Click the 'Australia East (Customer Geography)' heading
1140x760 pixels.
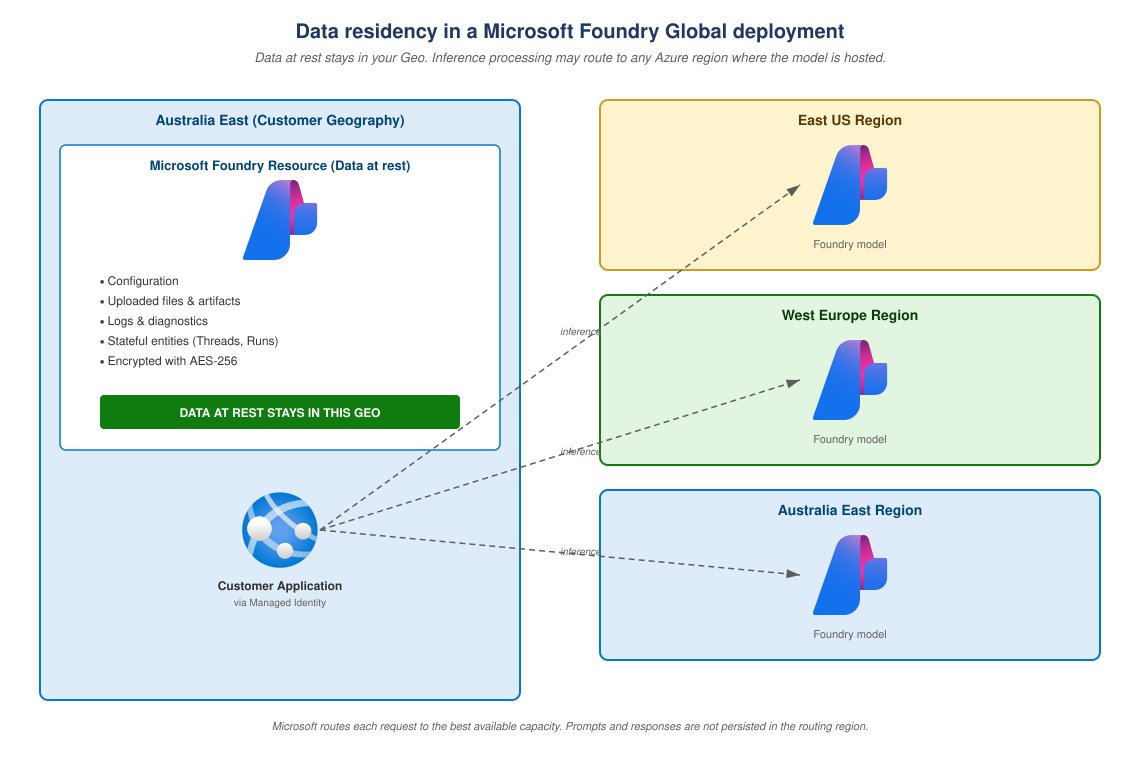pos(280,121)
